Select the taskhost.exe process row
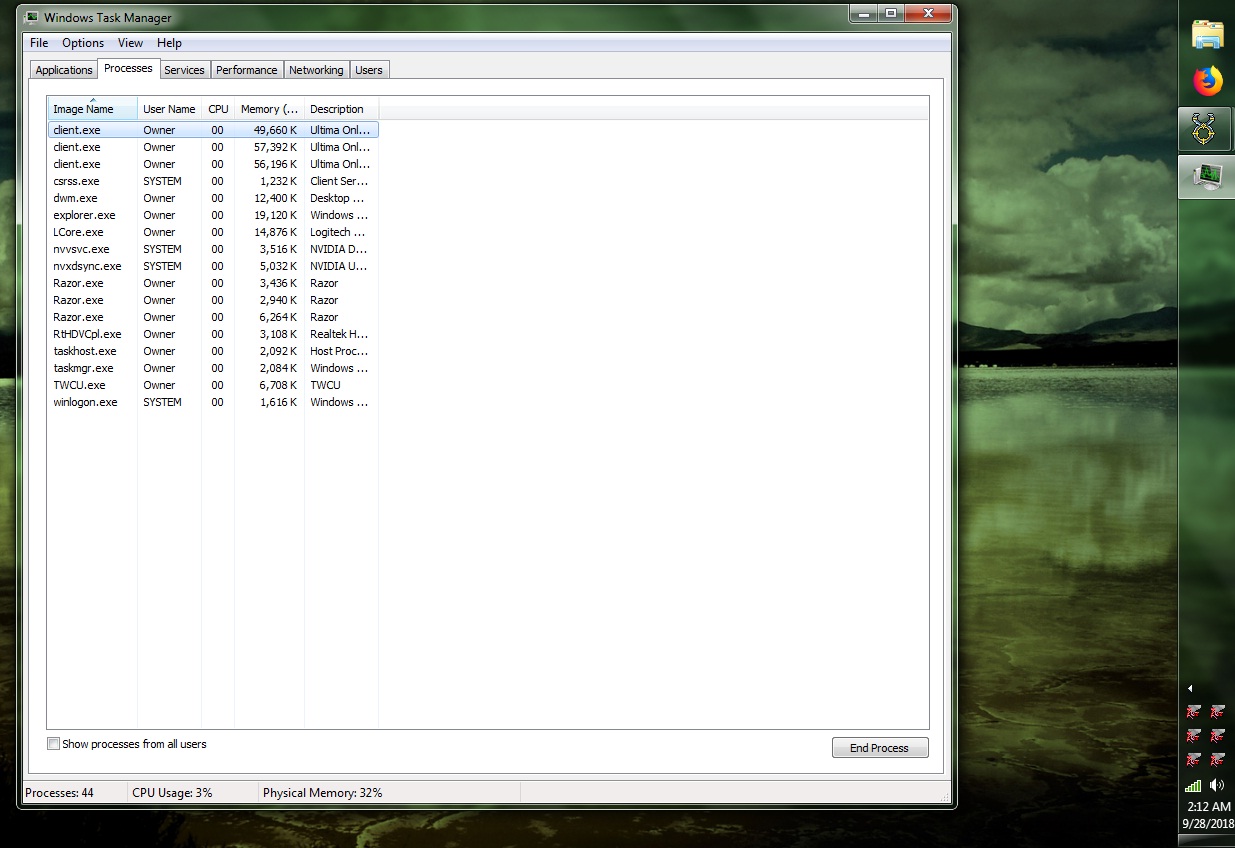1235x848 pixels. [213, 351]
